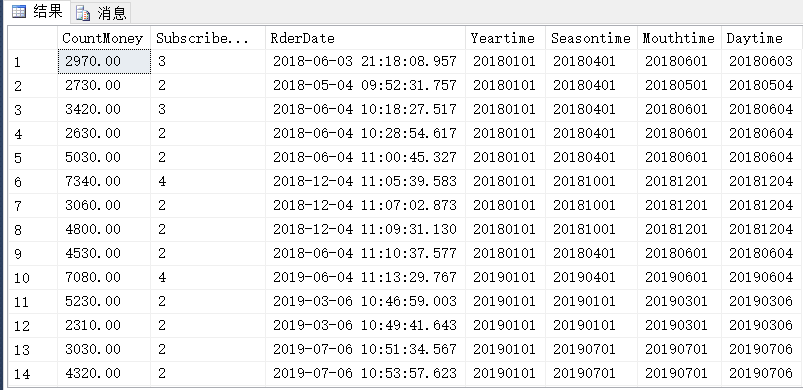Screen dimensions: 803x390
Task: Click the document icon on 消息 tab
Action: tap(82, 13)
